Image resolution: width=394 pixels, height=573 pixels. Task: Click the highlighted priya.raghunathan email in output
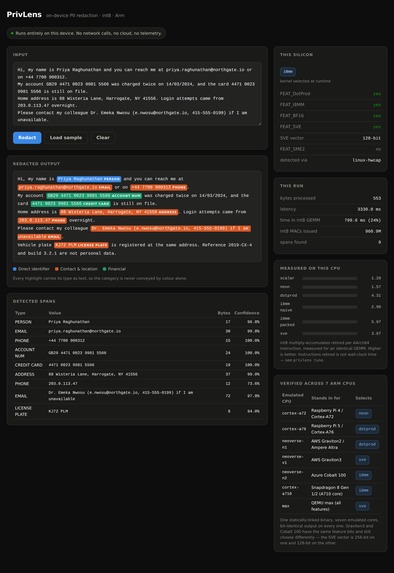(65, 187)
